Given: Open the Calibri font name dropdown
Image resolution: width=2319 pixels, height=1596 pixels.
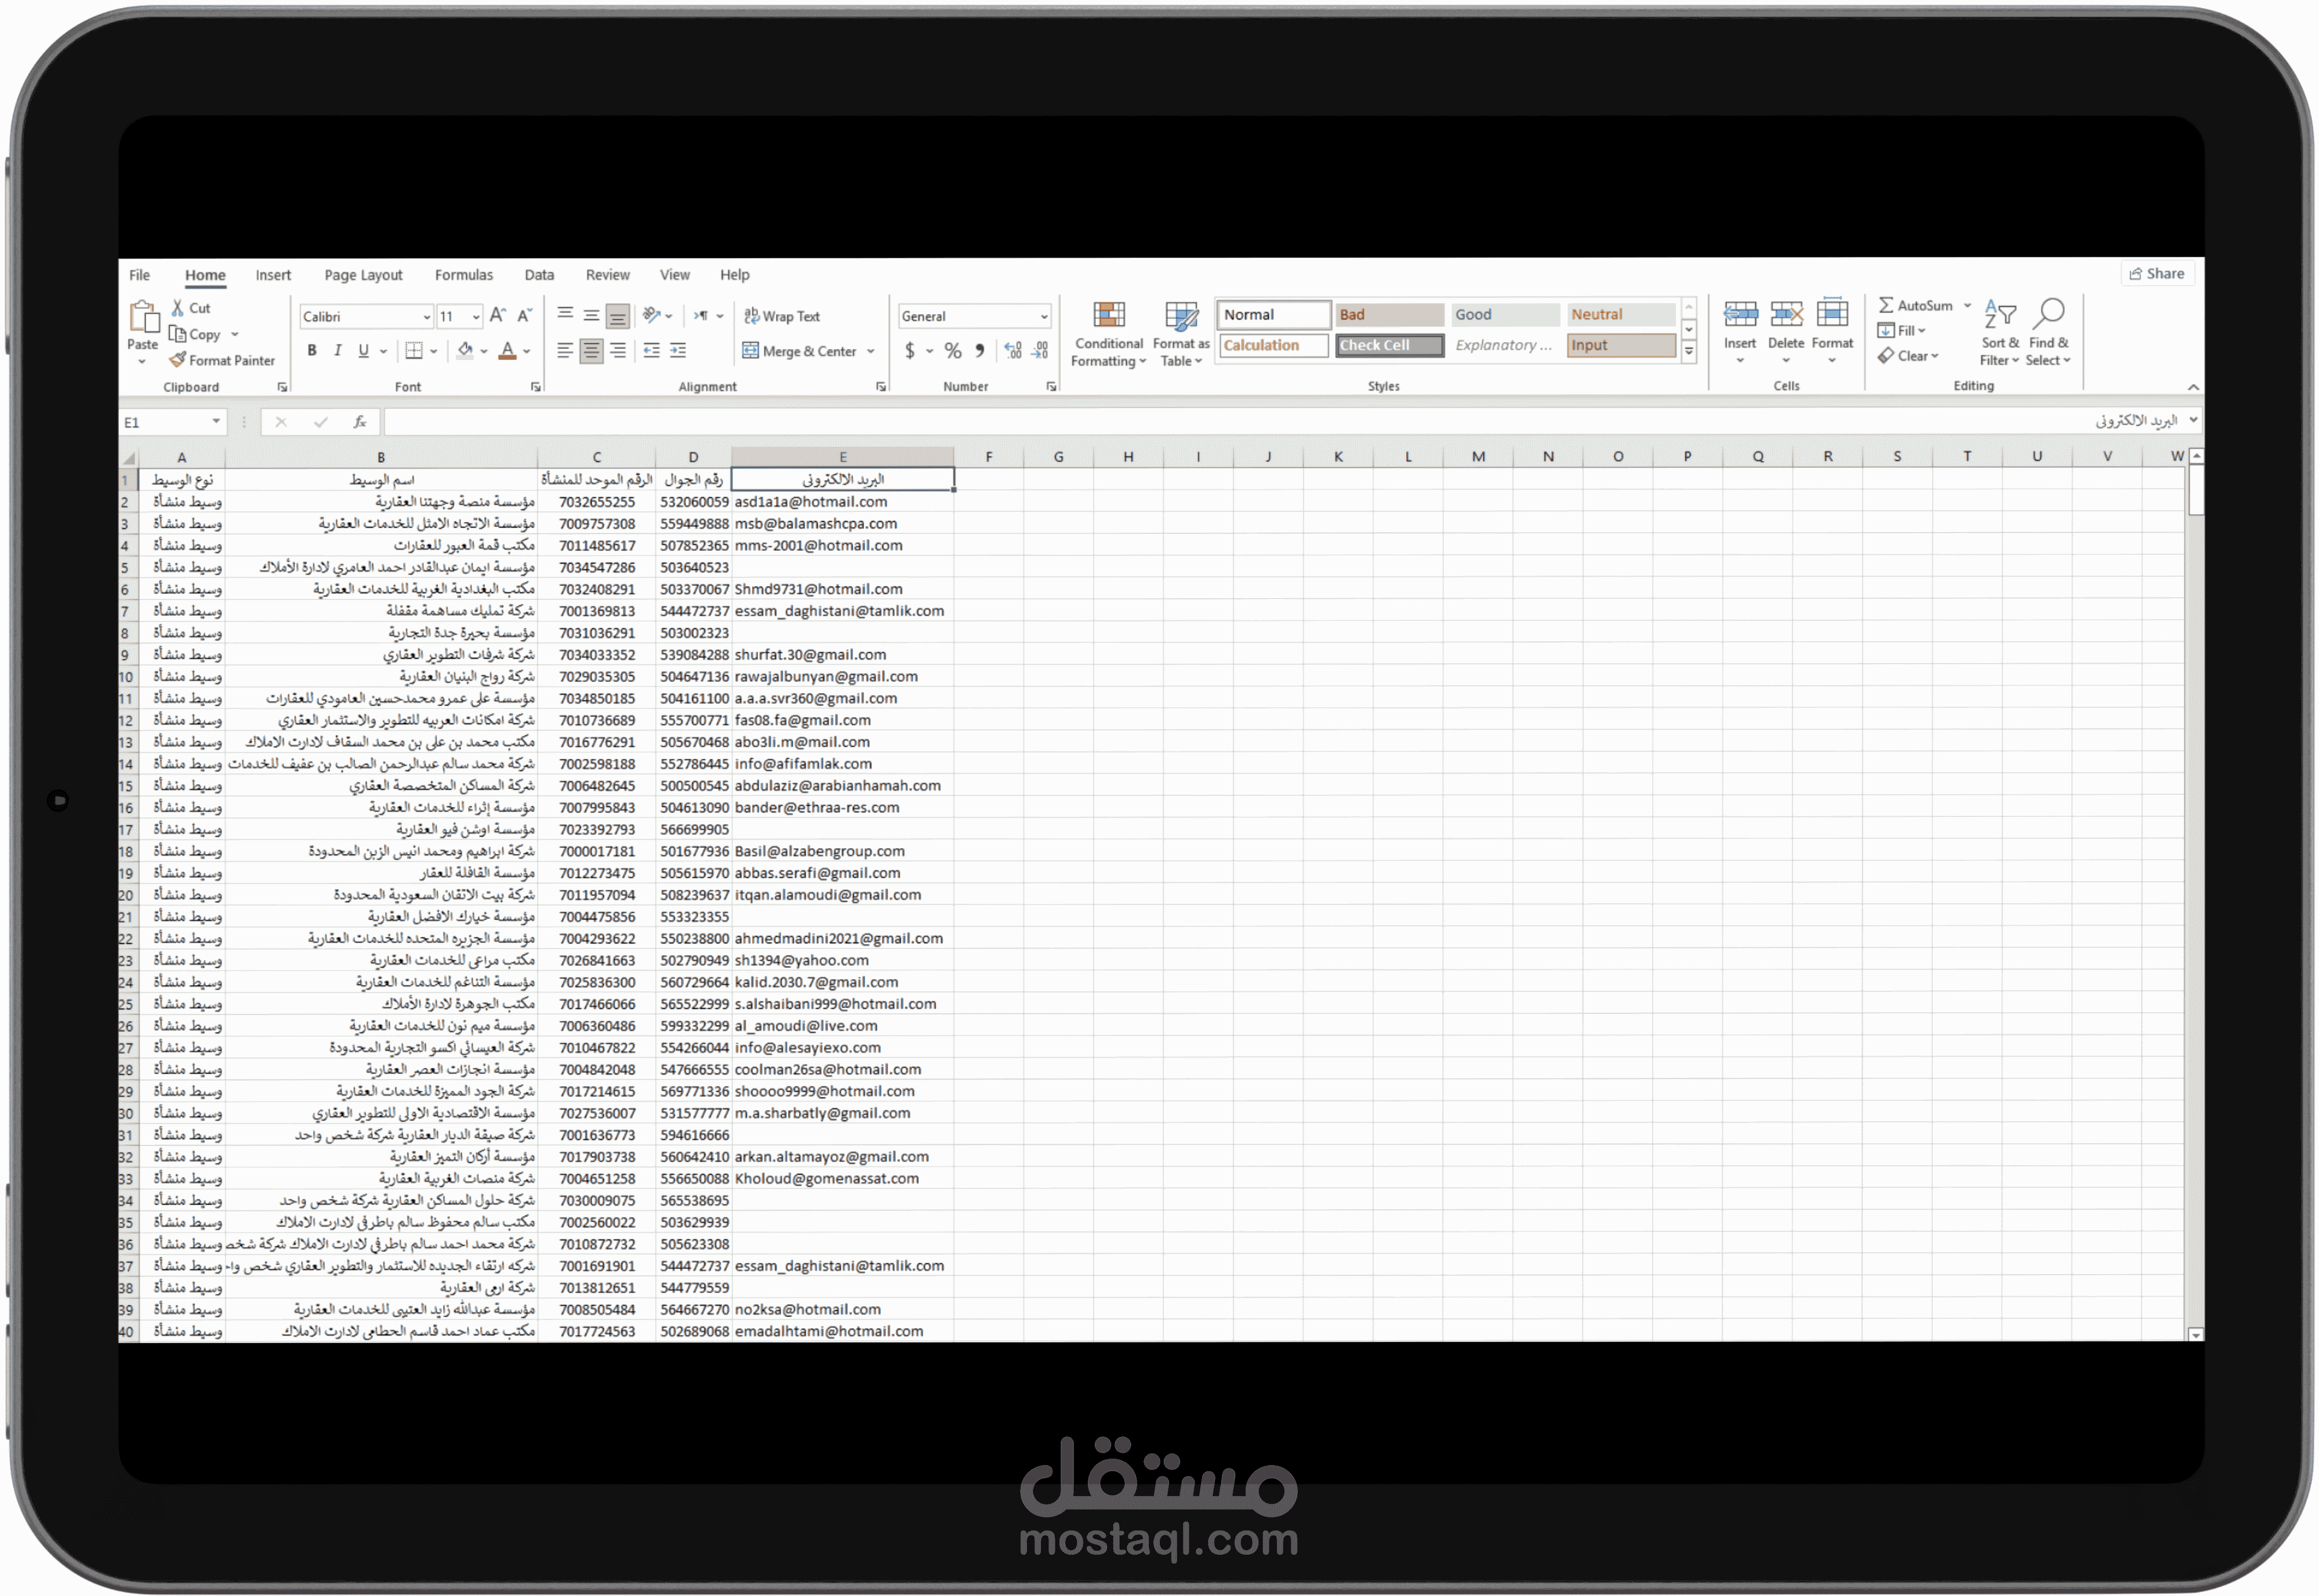Looking at the screenshot, I should coord(427,317).
